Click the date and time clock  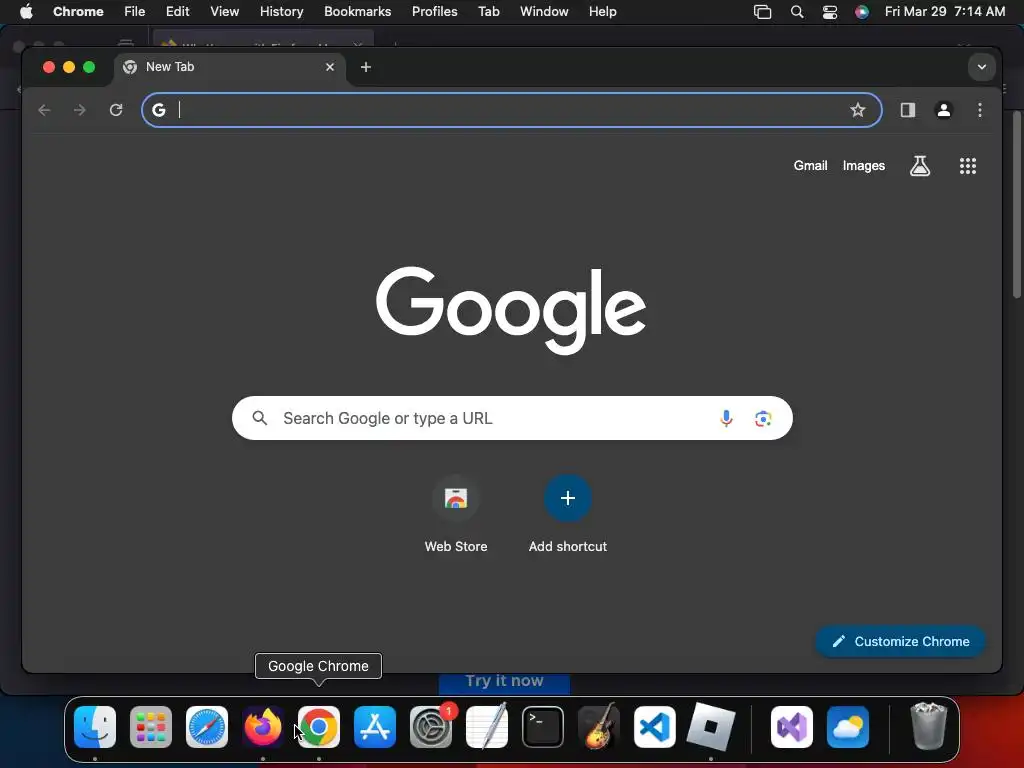tap(944, 12)
